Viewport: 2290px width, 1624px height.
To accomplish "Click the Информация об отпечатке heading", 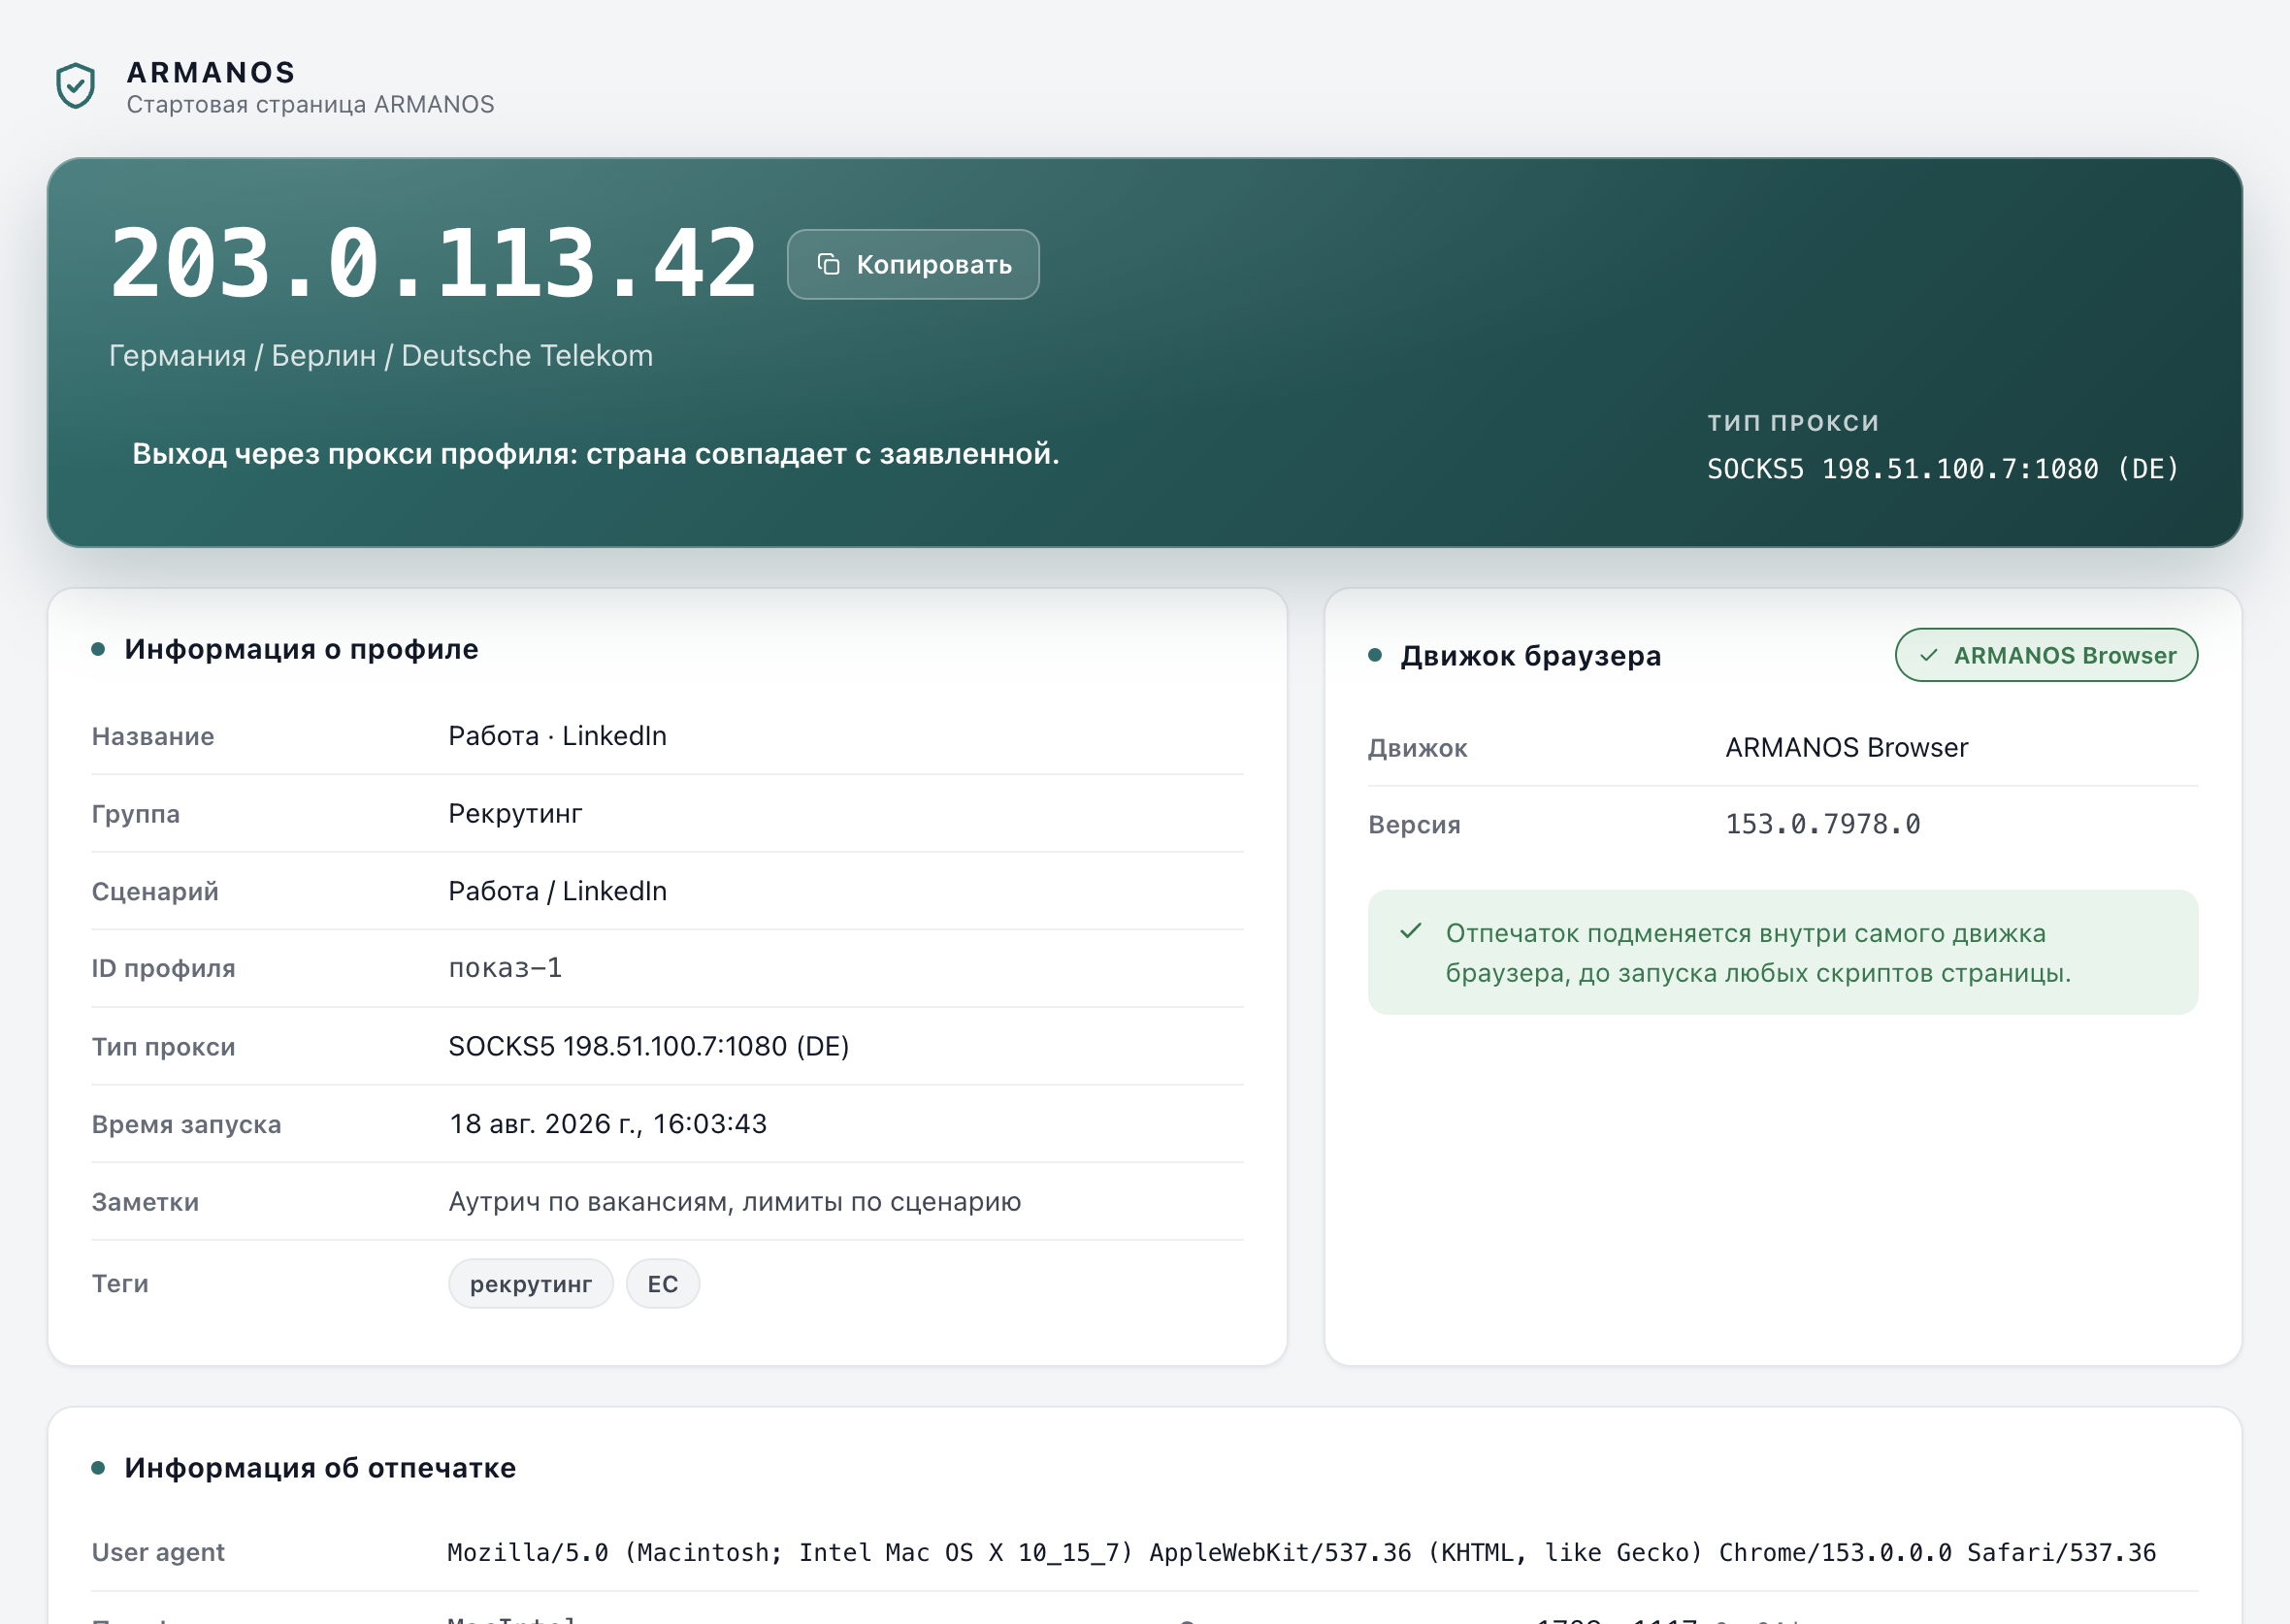I will (x=320, y=1468).
